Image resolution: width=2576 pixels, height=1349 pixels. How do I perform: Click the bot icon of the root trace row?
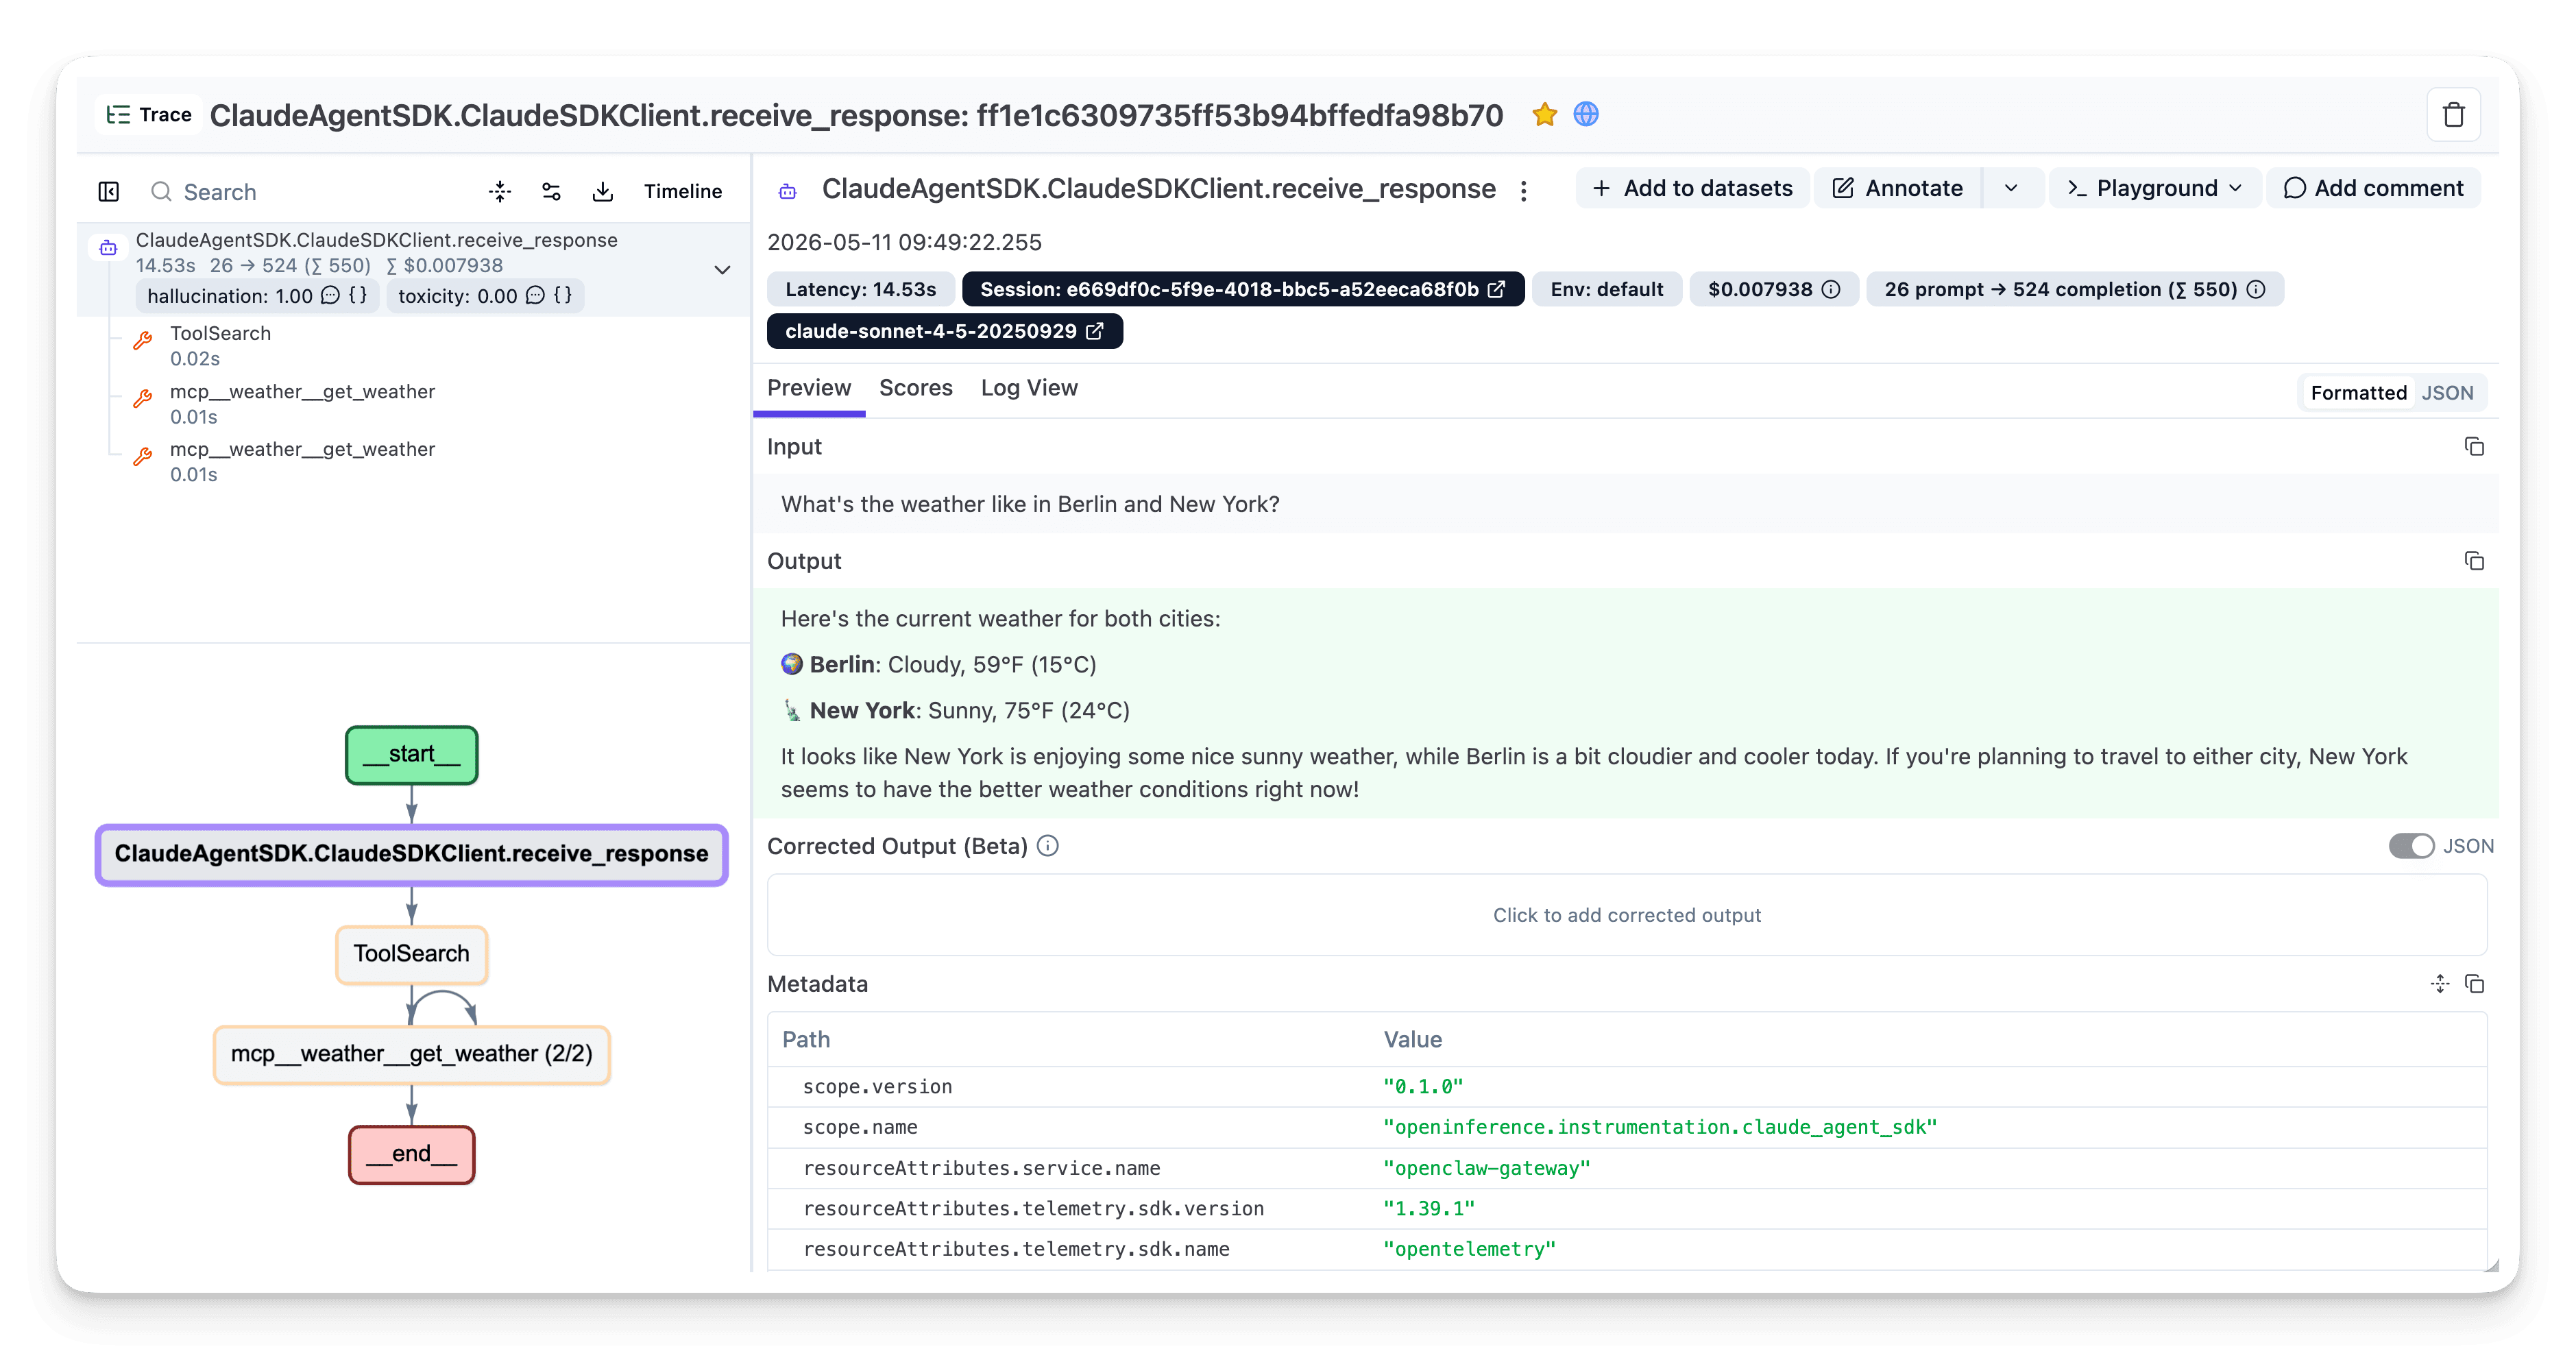coord(109,247)
